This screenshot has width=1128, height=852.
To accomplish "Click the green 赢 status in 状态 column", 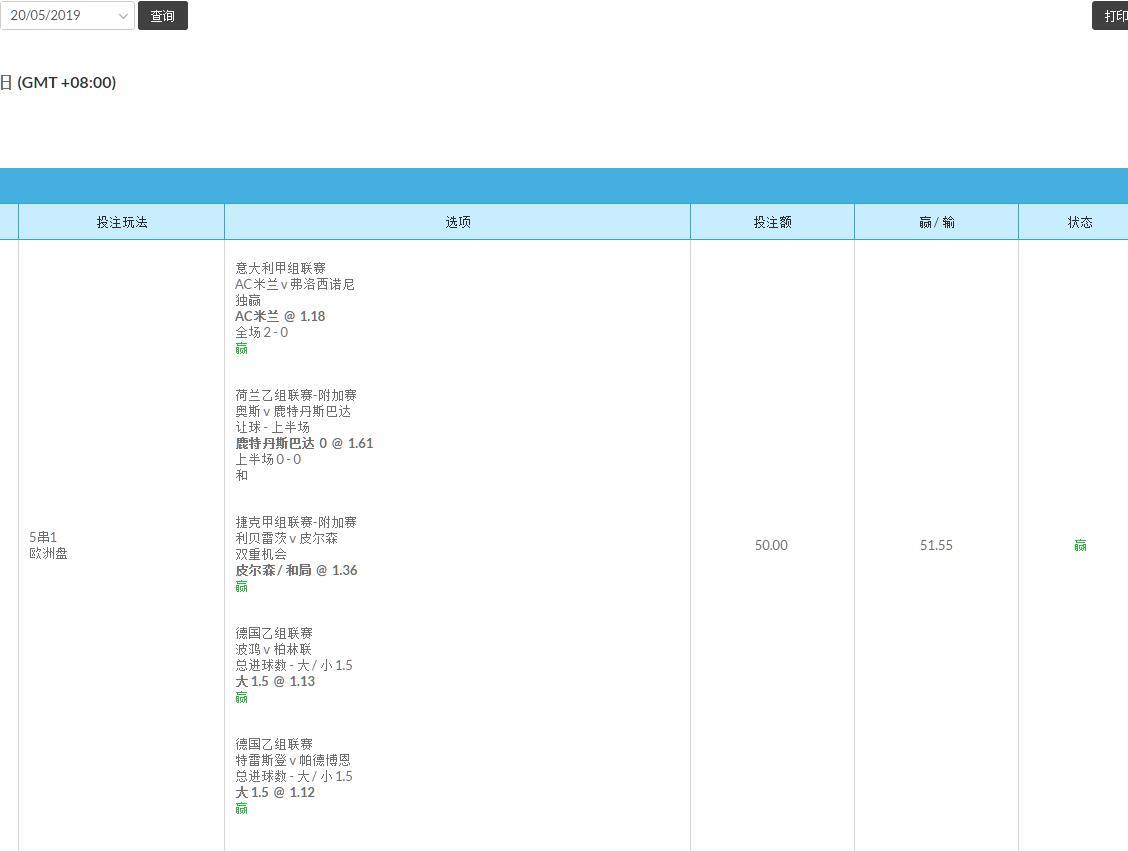I will (1080, 545).
